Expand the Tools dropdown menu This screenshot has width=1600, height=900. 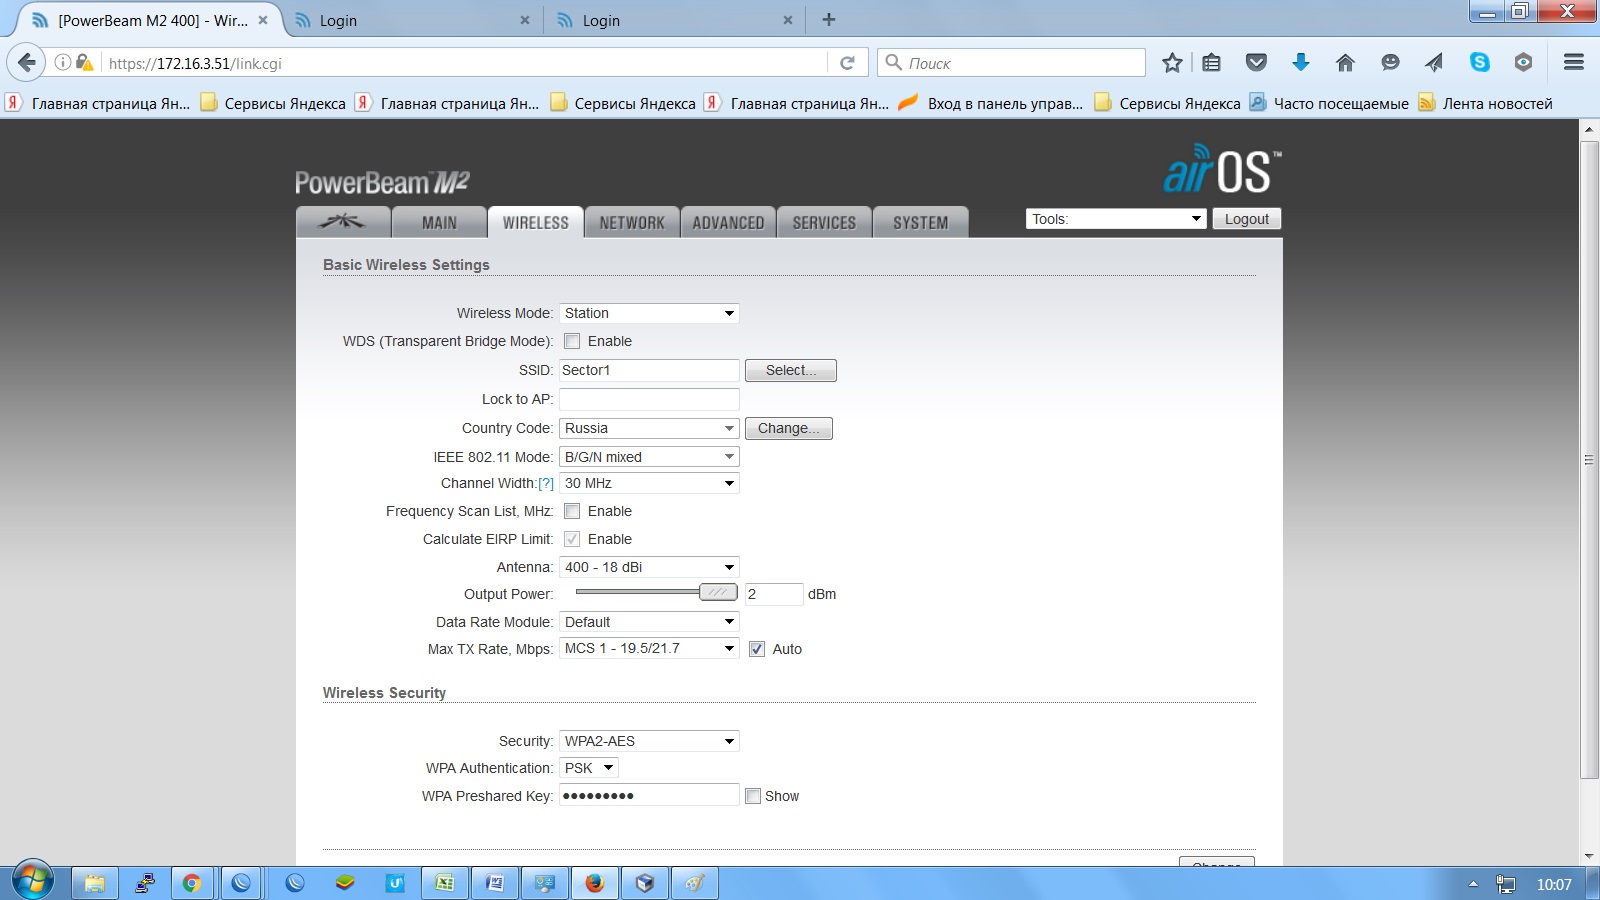click(x=1116, y=219)
